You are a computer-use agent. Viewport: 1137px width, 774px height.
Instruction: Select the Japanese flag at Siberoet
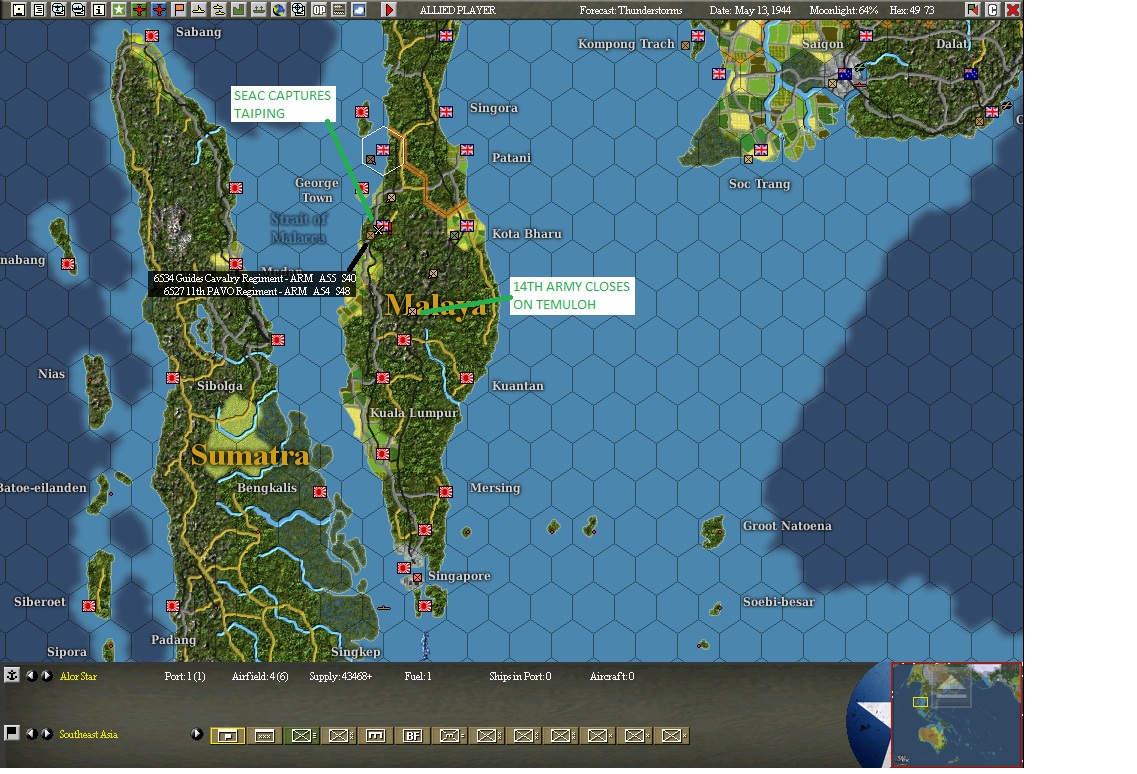tap(88, 606)
